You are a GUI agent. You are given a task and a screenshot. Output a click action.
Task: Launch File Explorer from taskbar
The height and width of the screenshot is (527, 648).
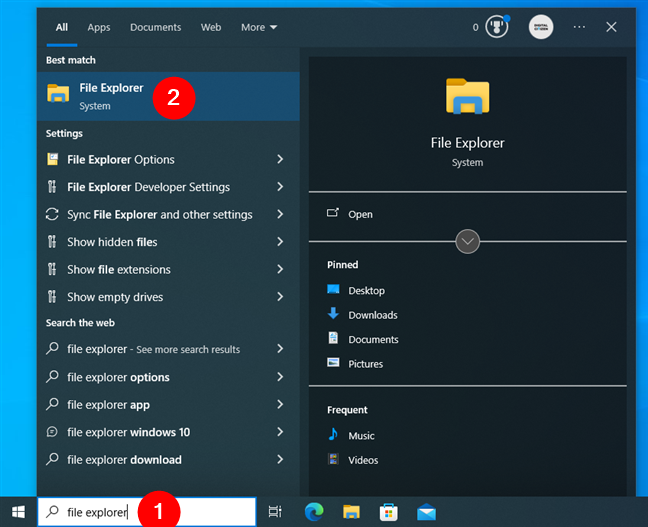tap(351, 512)
